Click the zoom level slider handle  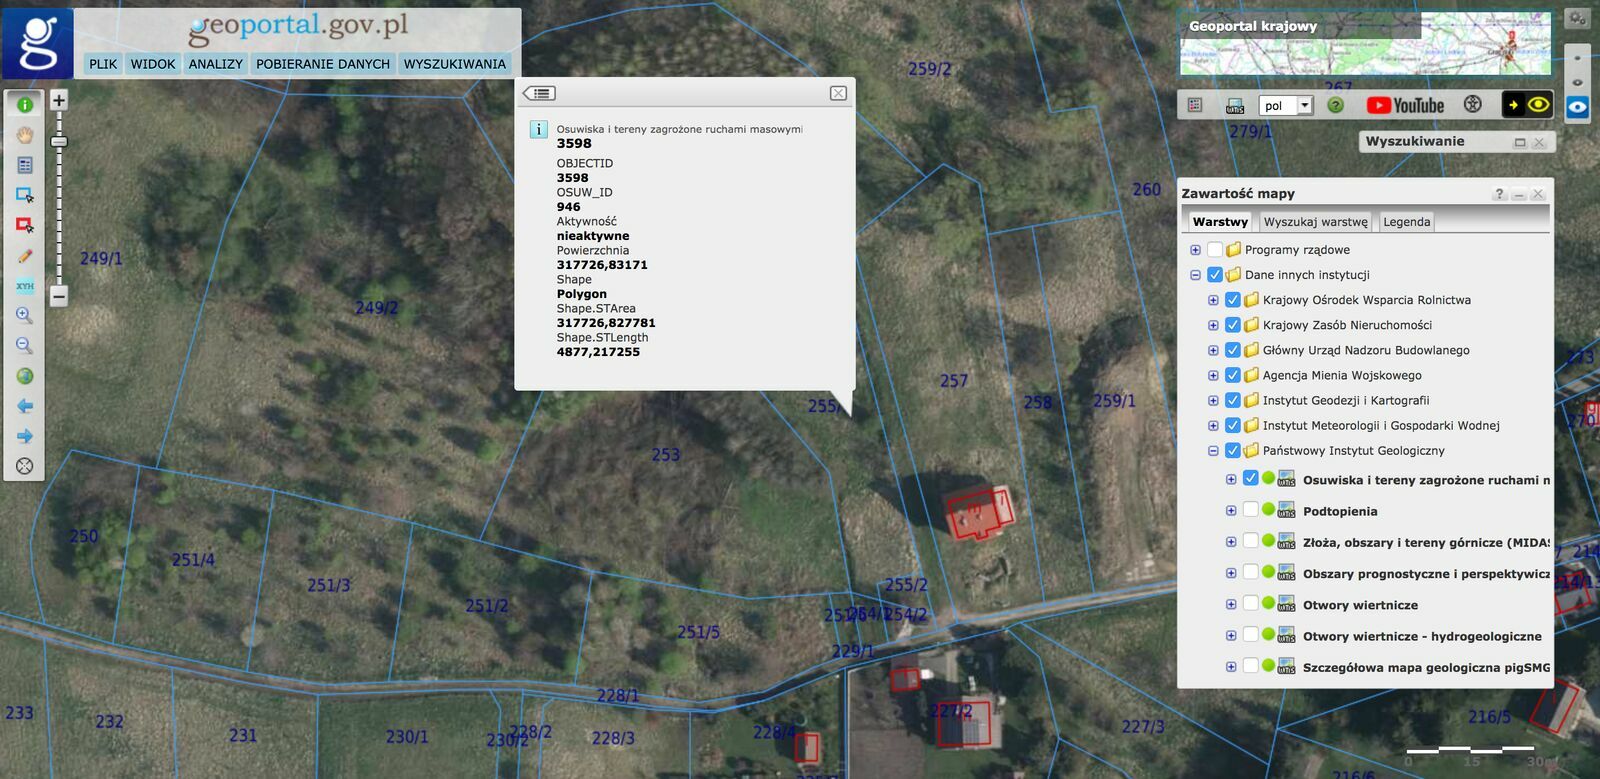click(59, 142)
